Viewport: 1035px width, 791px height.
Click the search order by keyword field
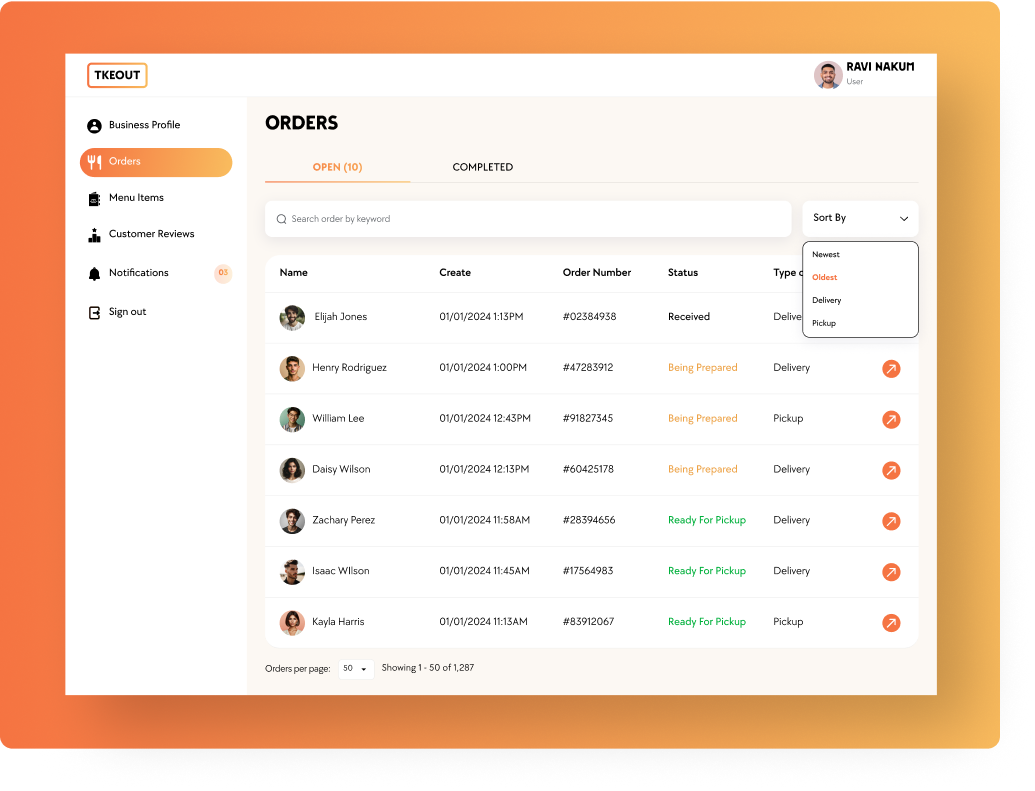point(528,219)
